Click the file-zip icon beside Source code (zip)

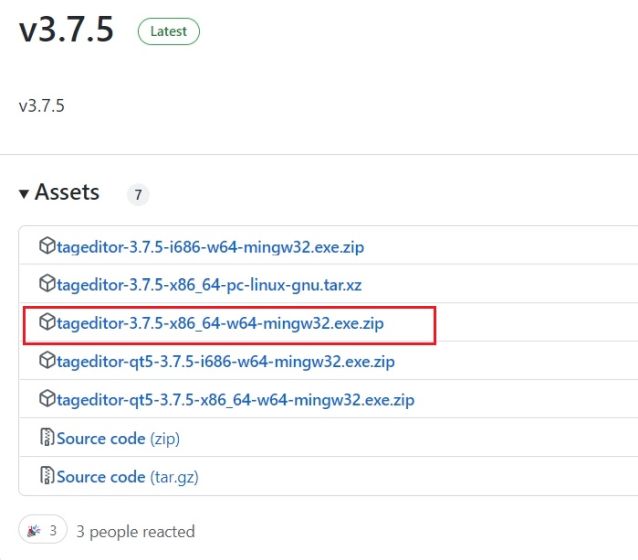[x=47, y=438]
